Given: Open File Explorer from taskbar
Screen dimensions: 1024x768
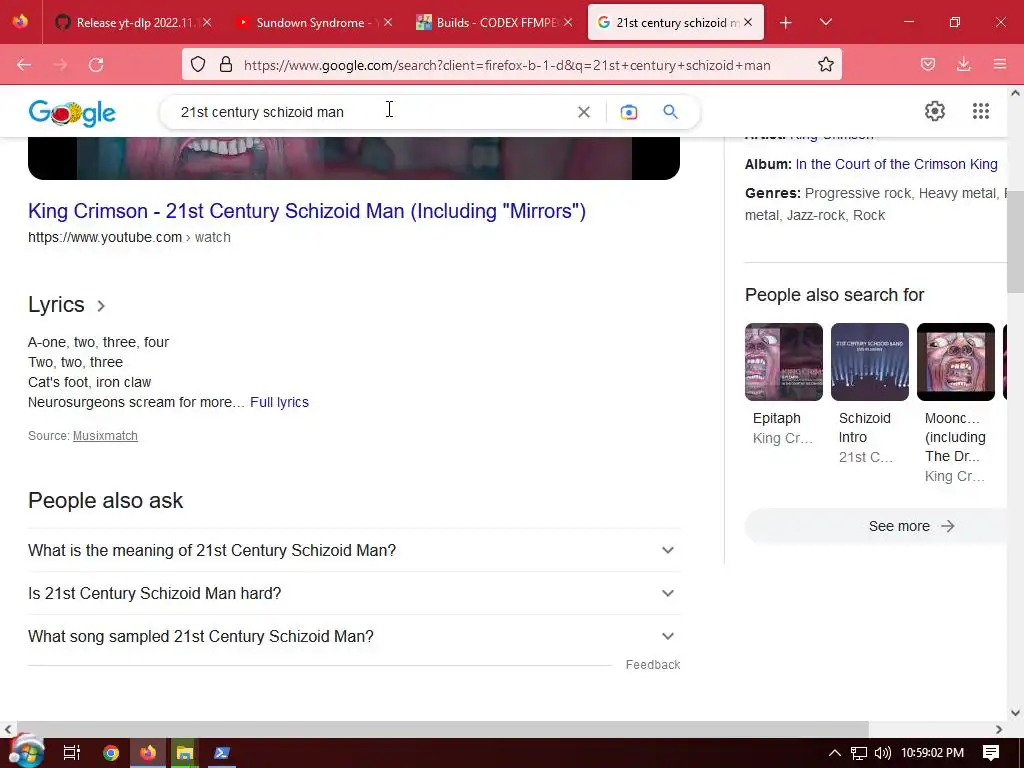Looking at the screenshot, I should pyautogui.click(x=185, y=753).
